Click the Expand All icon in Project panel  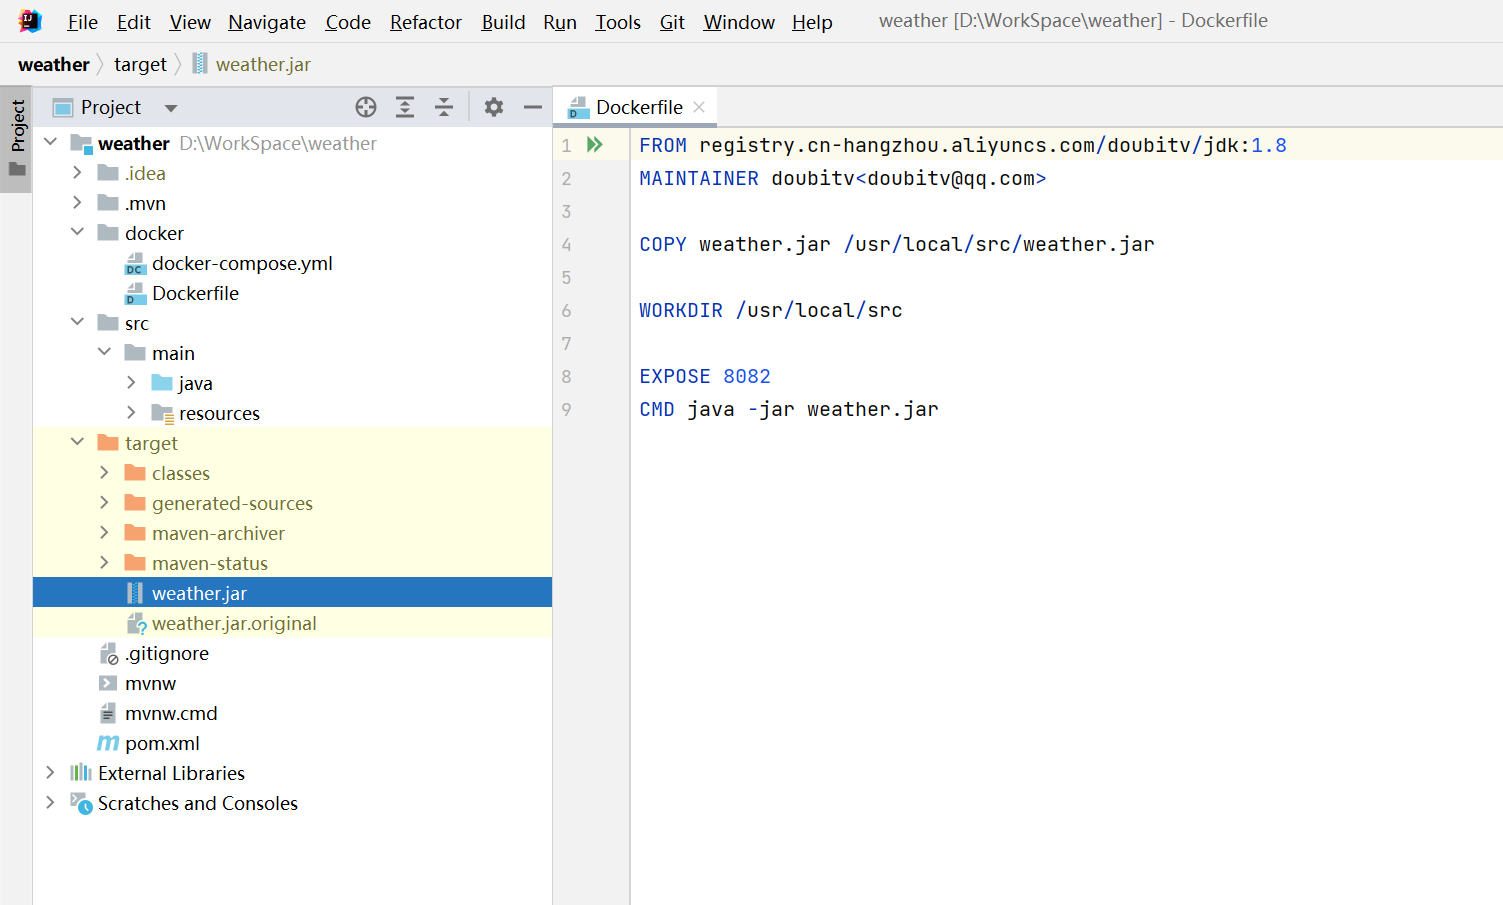coord(405,107)
